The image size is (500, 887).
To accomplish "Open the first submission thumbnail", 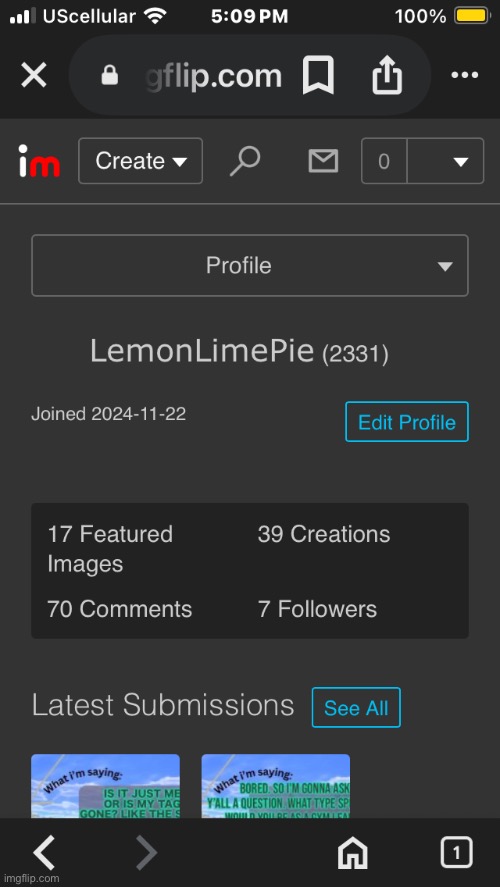I will coord(105,786).
